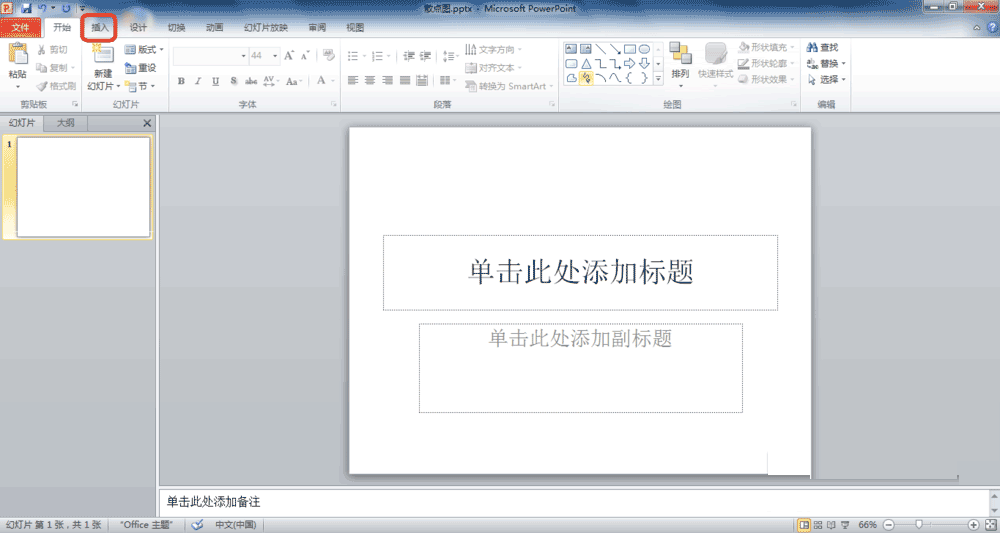The image size is (1000, 533).
Task: Open the File (文件) tab
Action: 20,27
